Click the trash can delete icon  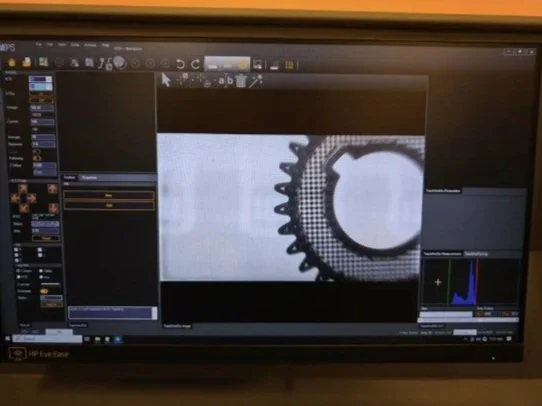coord(241,81)
